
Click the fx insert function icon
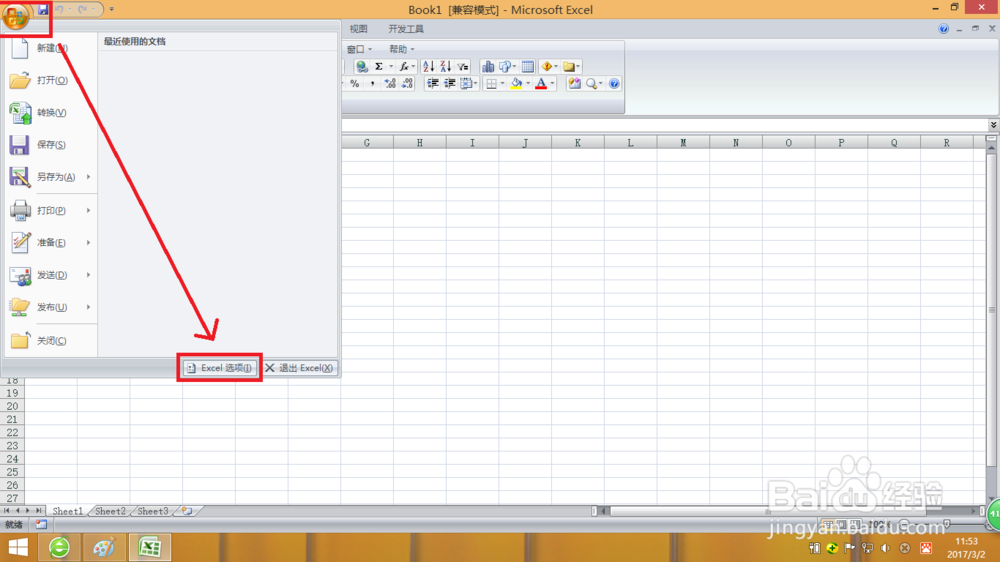point(404,66)
